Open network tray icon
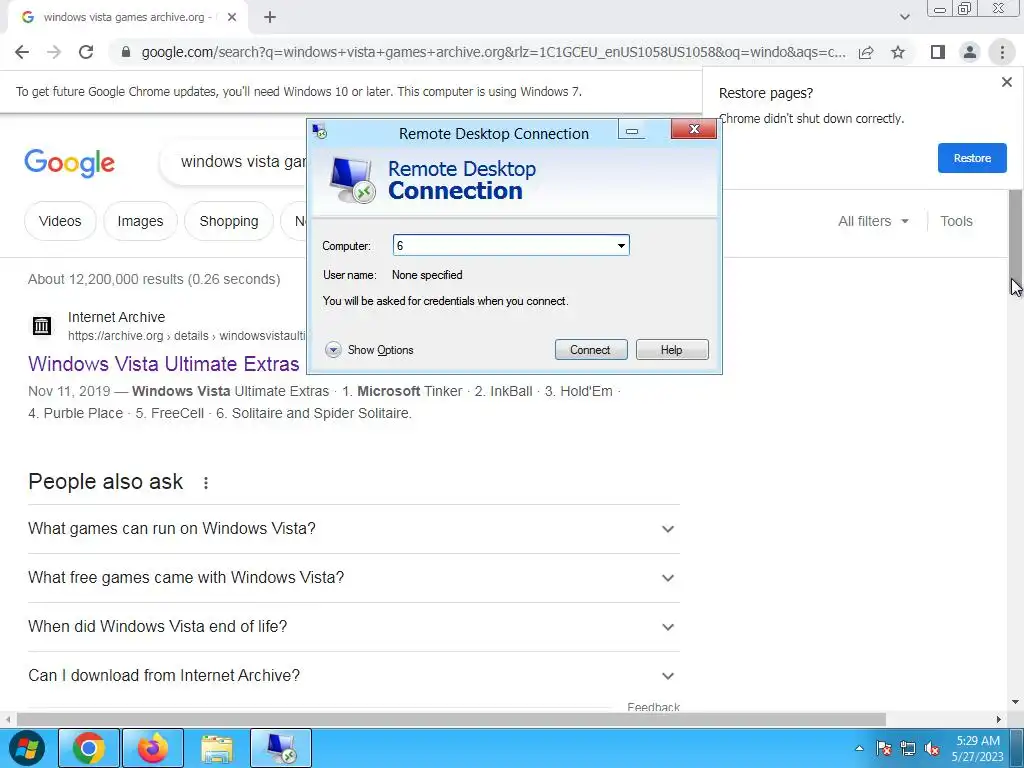 (x=908, y=748)
